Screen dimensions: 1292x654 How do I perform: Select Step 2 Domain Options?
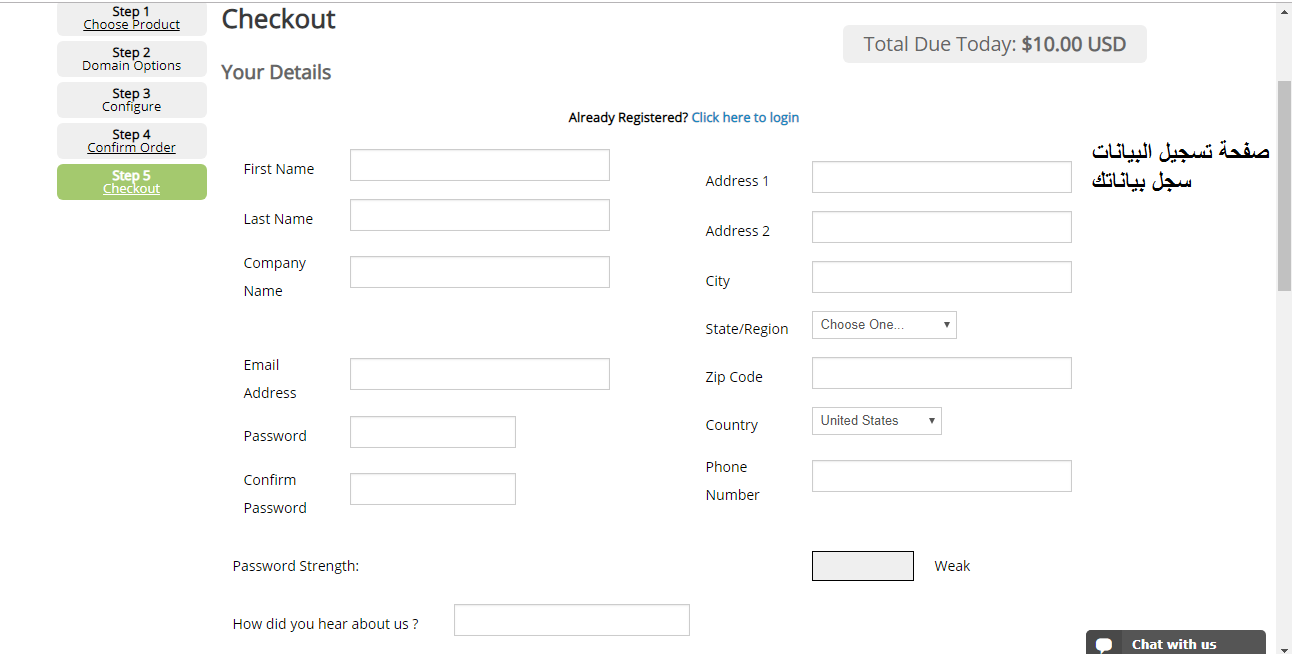tap(132, 59)
